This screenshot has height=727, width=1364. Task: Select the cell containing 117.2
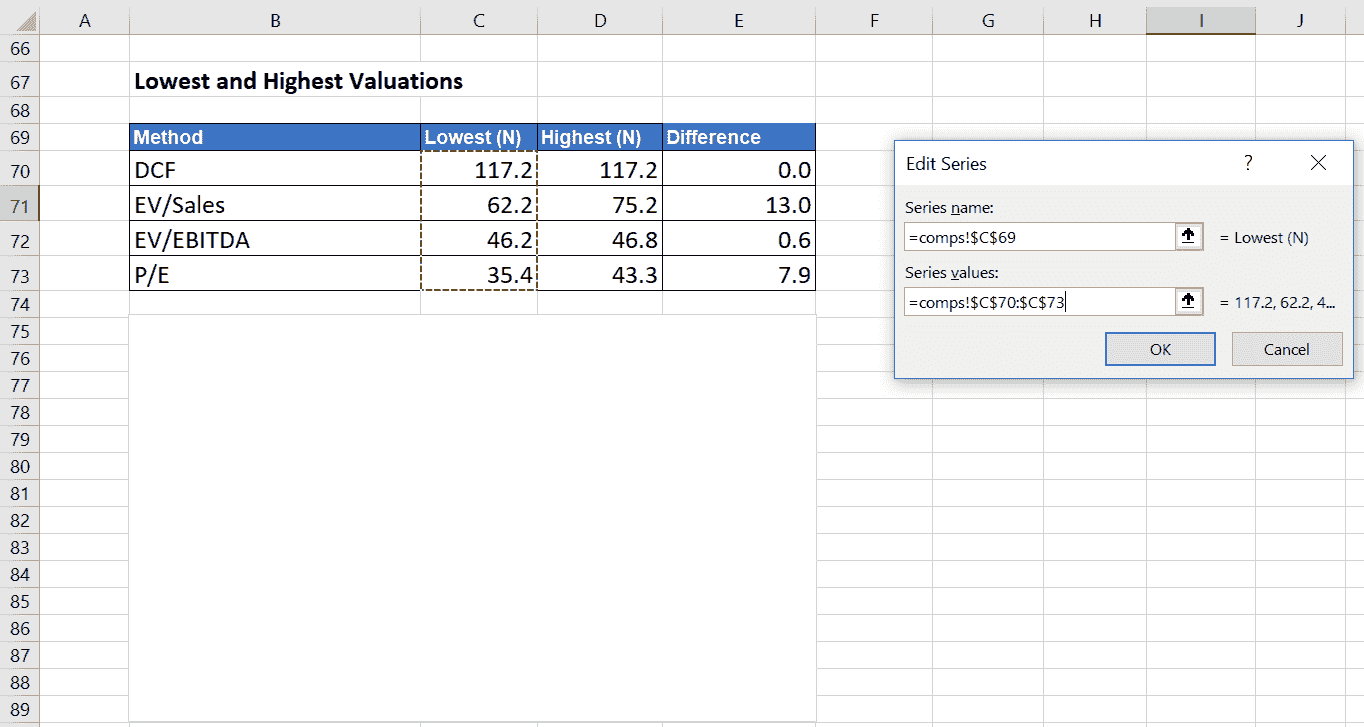pyautogui.click(x=478, y=170)
